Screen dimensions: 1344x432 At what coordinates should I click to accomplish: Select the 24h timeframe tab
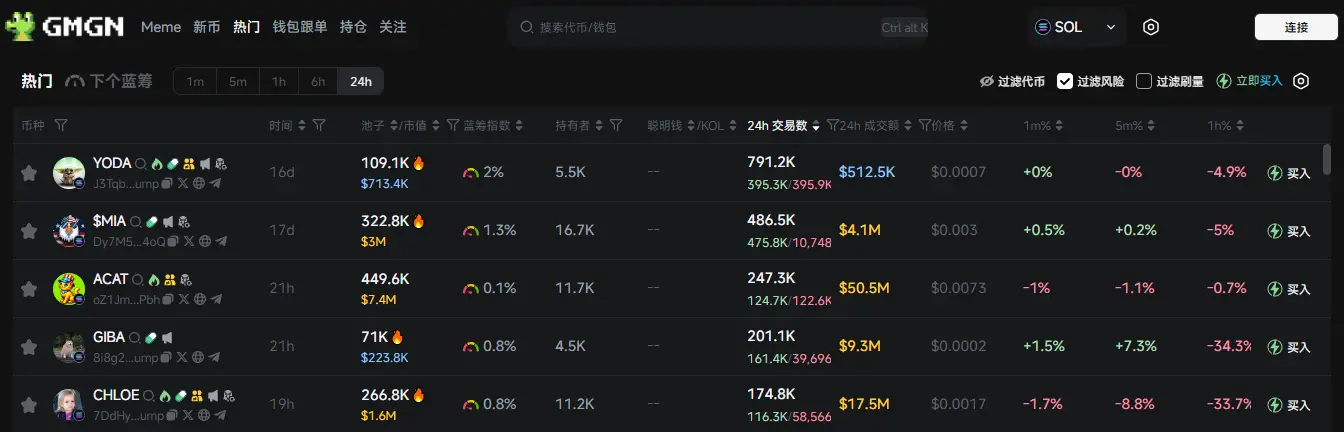(x=361, y=81)
